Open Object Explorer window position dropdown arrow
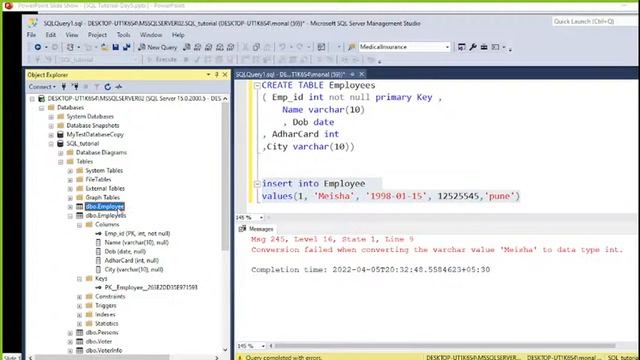Screen dimensions: 640x360 coord(208,75)
